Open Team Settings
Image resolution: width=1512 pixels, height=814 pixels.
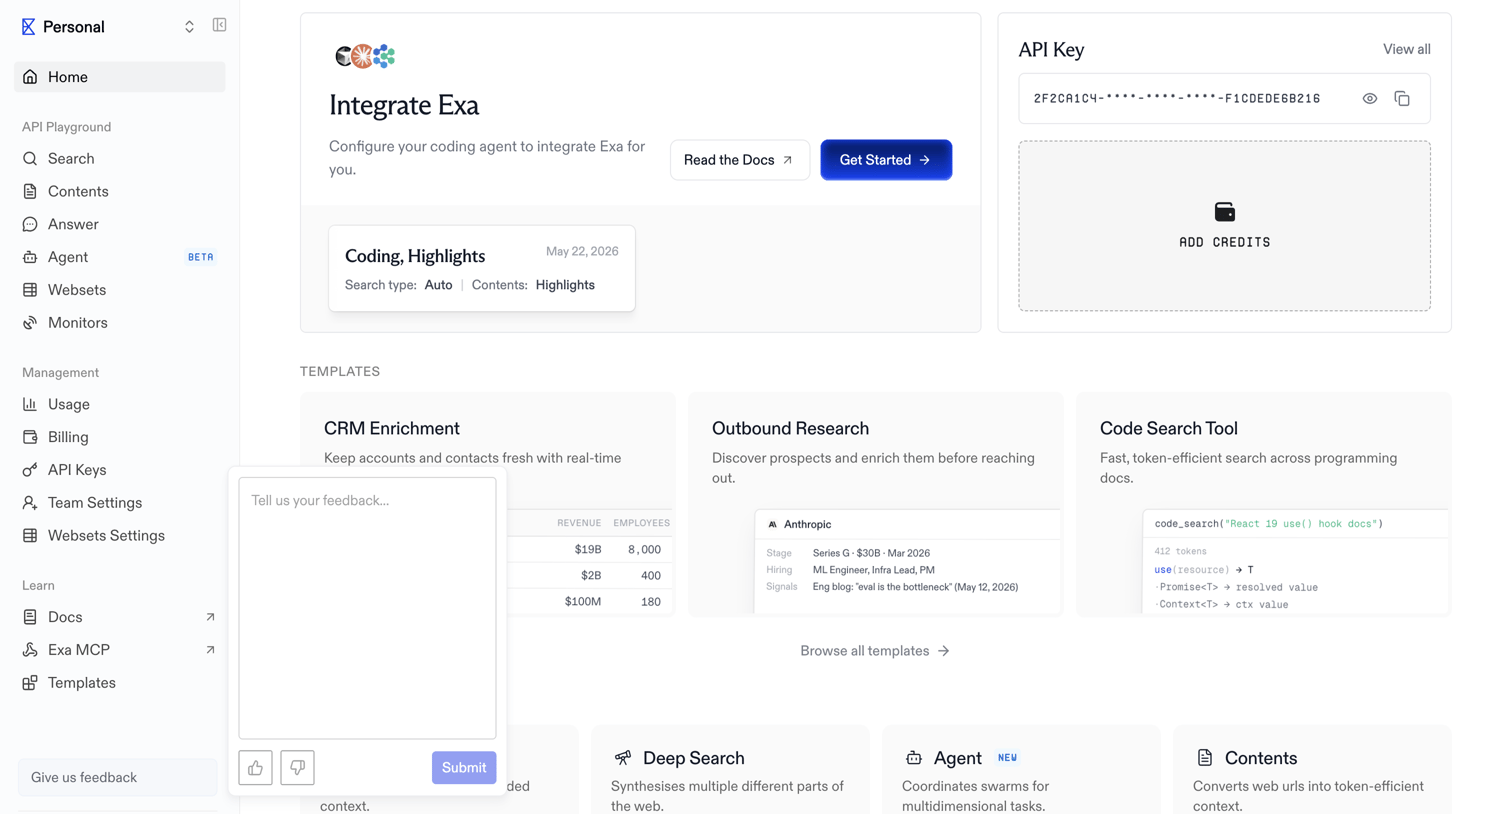click(x=119, y=503)
